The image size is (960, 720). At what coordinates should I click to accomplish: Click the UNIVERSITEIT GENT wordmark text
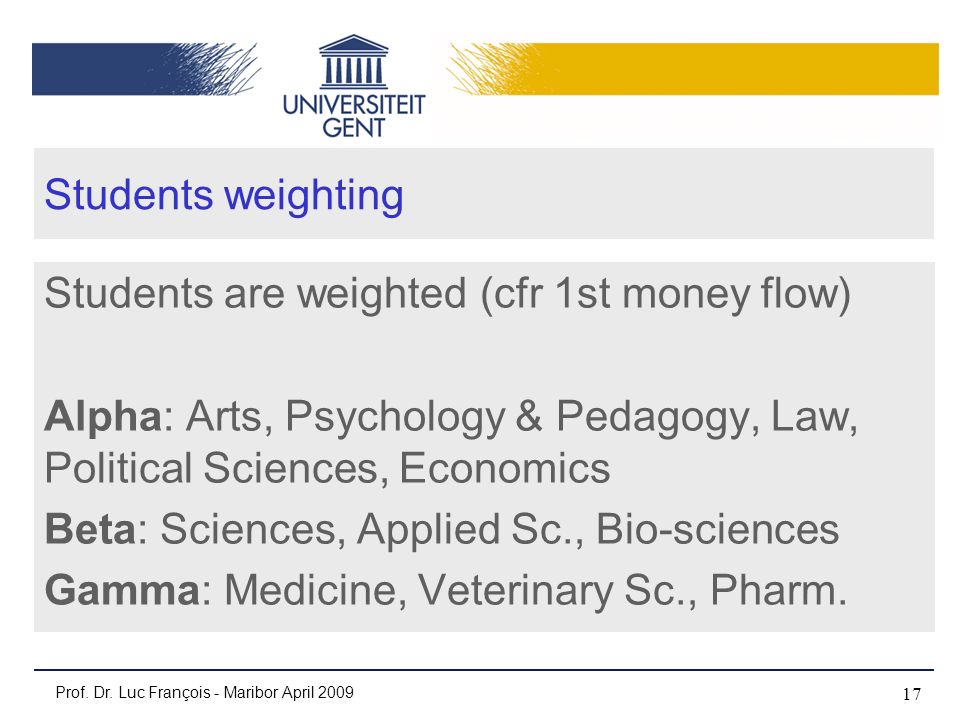click(x=354, y=116)
